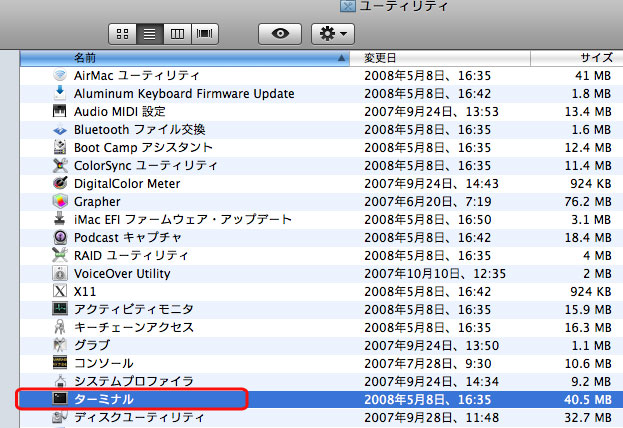Select the キーチェーンアクセス name

tap(134, 327)
